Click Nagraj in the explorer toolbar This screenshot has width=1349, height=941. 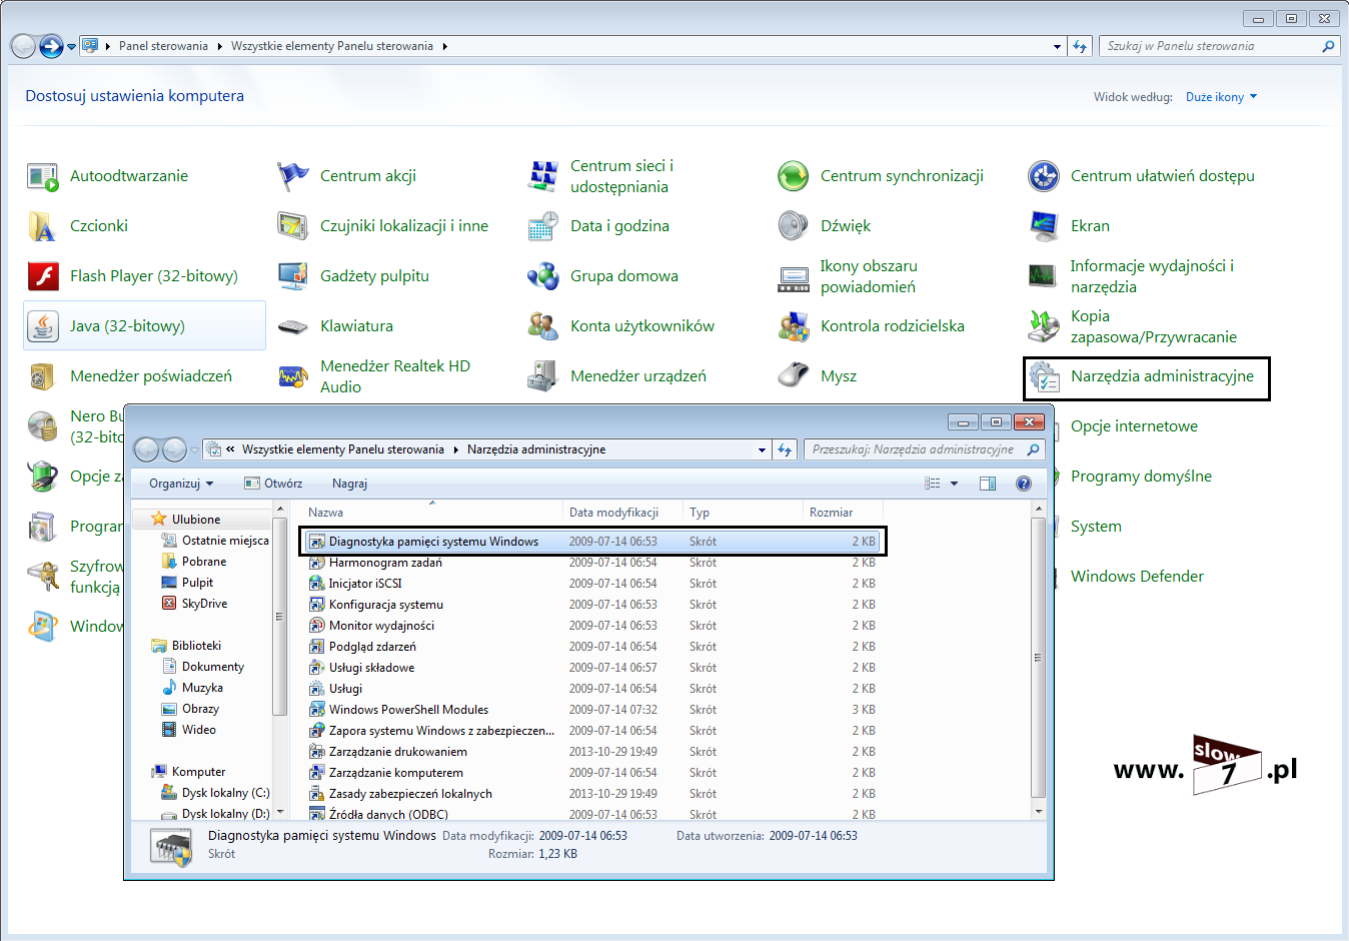coord(350,483)
